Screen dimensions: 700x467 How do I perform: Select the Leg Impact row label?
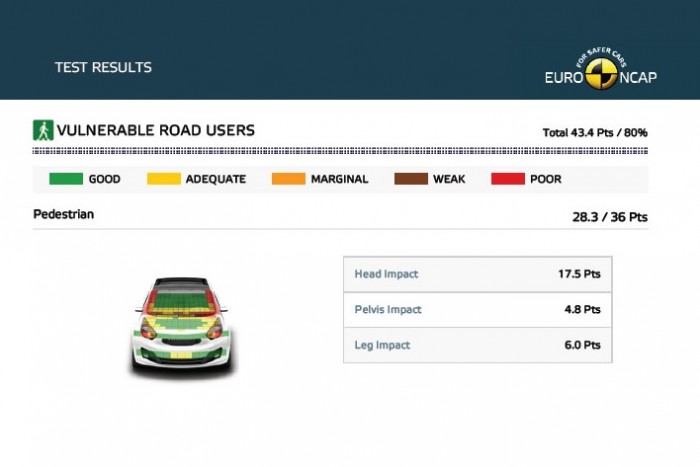click(383, 345)
